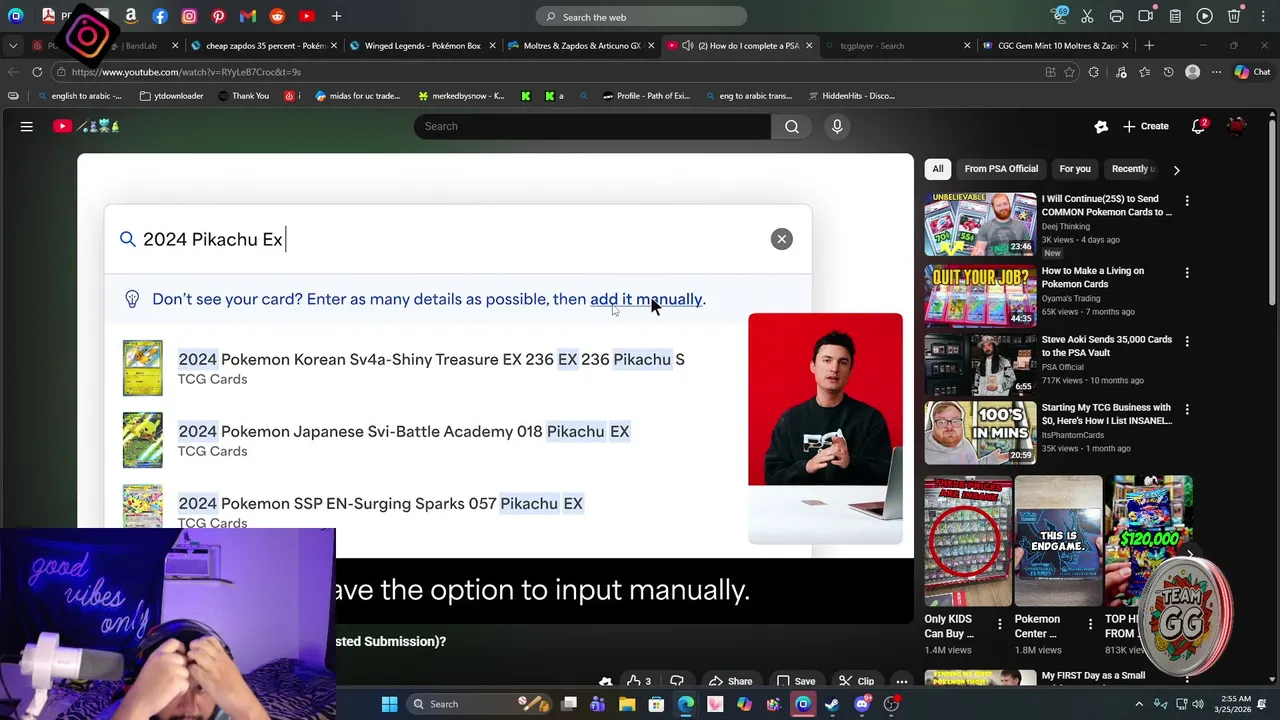Bookmark this page with the star icon
1280x720 pixels.
click(1069, 72)
